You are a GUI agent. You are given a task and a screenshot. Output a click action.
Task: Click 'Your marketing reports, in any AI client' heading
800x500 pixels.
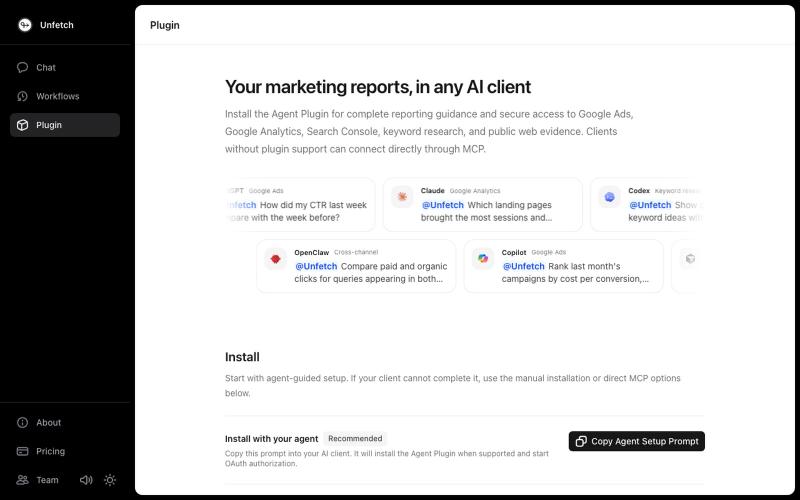point(378,87)
